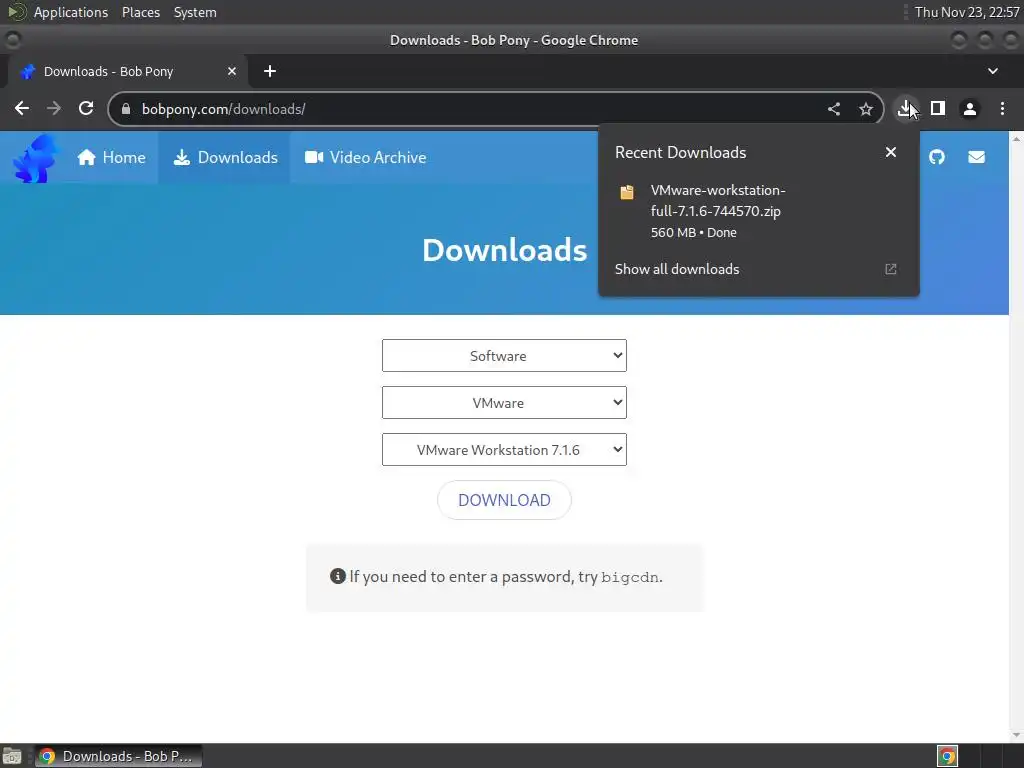Go back using the browser back arrow
This screenshot has width=1024, height=768.
[22, 108]
